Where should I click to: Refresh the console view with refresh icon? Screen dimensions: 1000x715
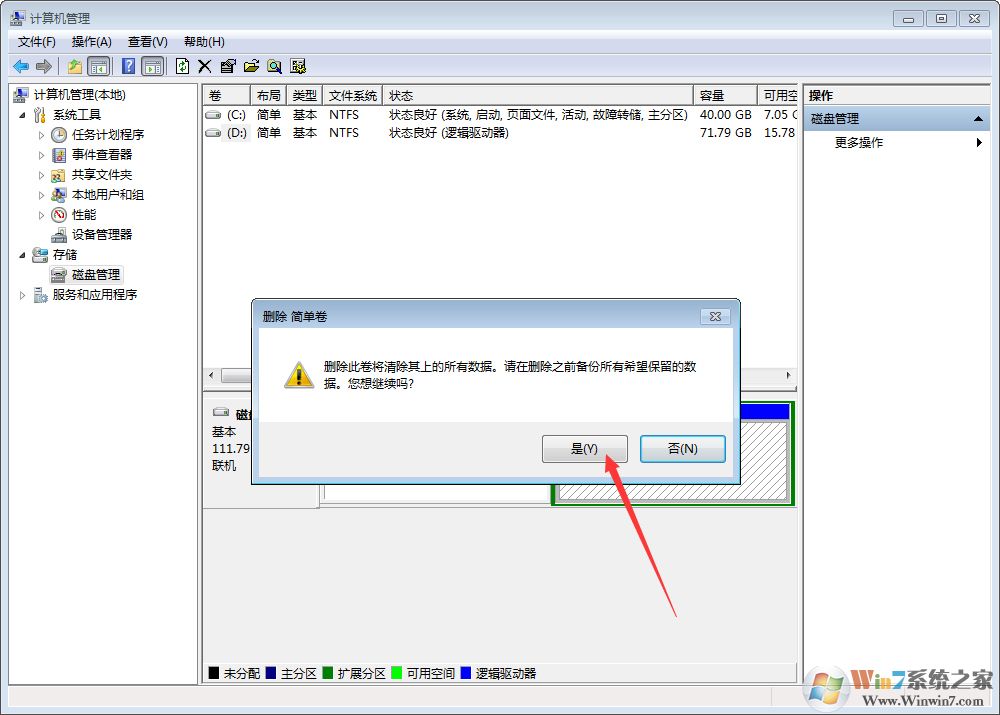(x=182, y=66)
